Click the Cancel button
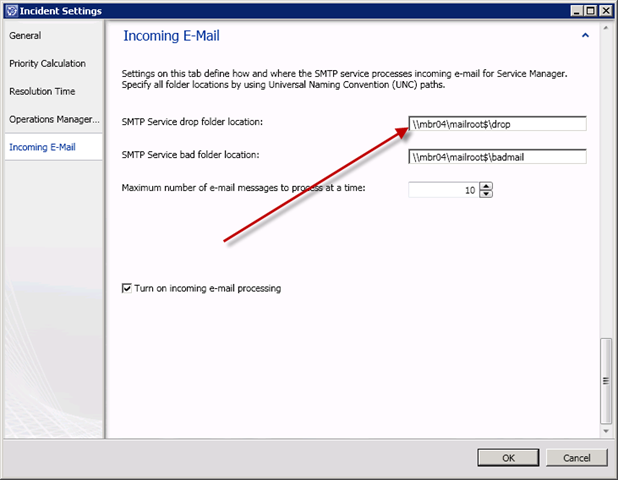Image resolution: width=618 pixels, height=480 pixels. pyautogui.click(x=576, y=457)
